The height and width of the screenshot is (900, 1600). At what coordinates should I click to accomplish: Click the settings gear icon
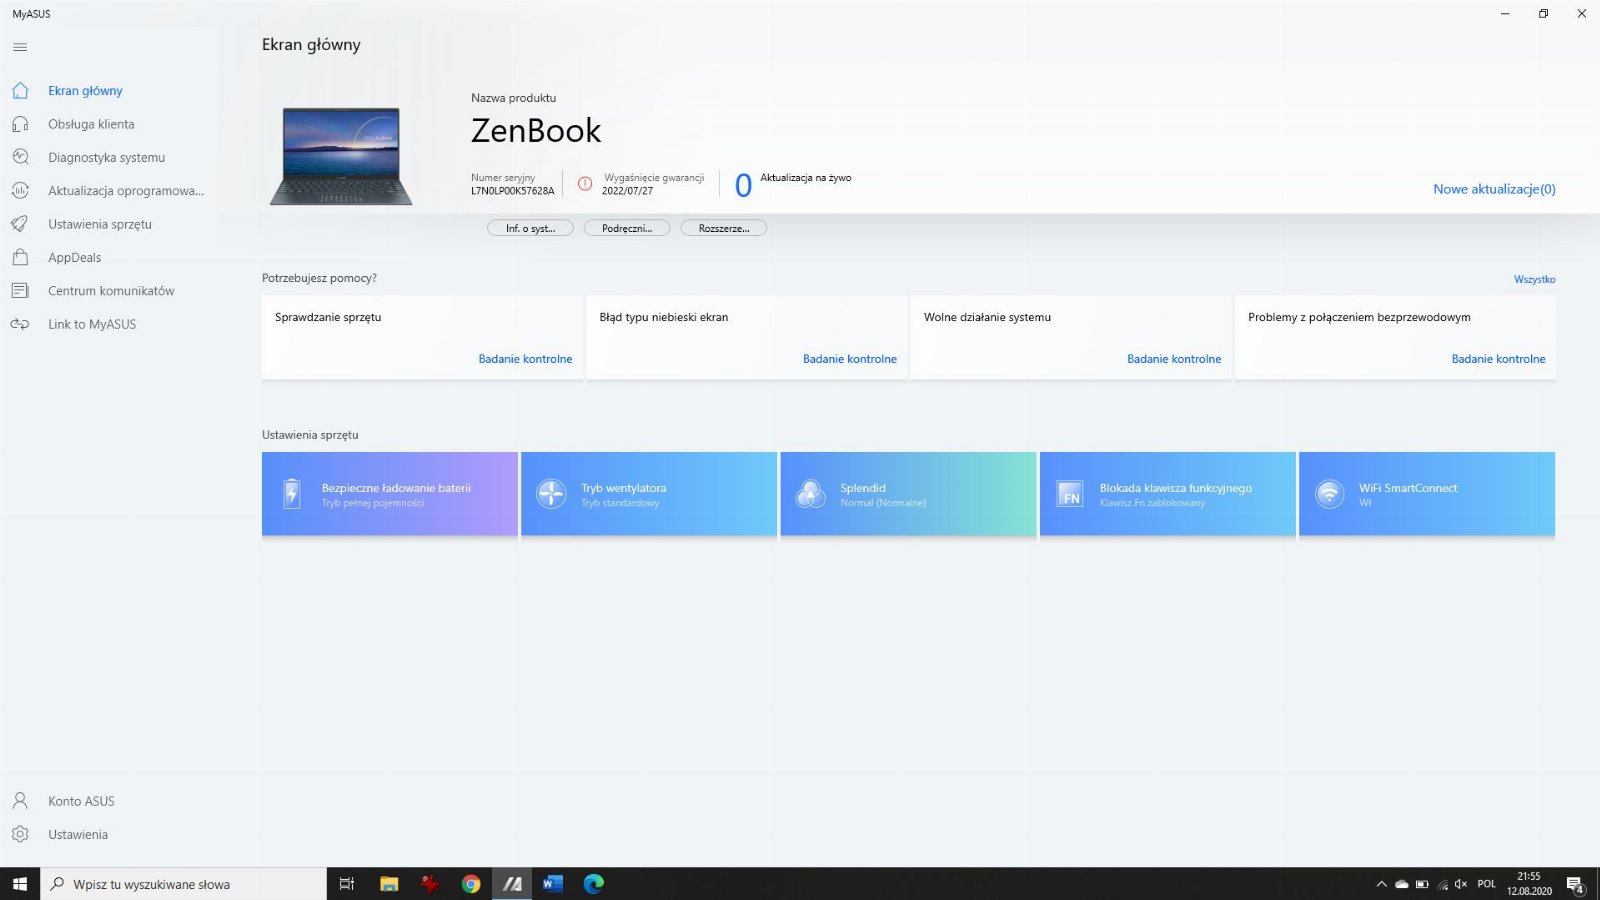point(20,834)
